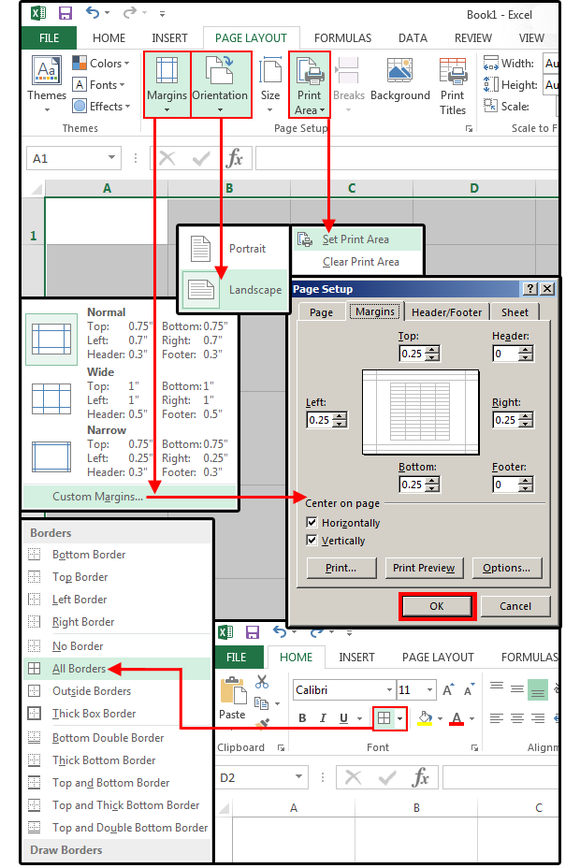This screenshot has width=580, height=868.
Task: Click the Cut scissors icon
Action: (x=262, y=681)
